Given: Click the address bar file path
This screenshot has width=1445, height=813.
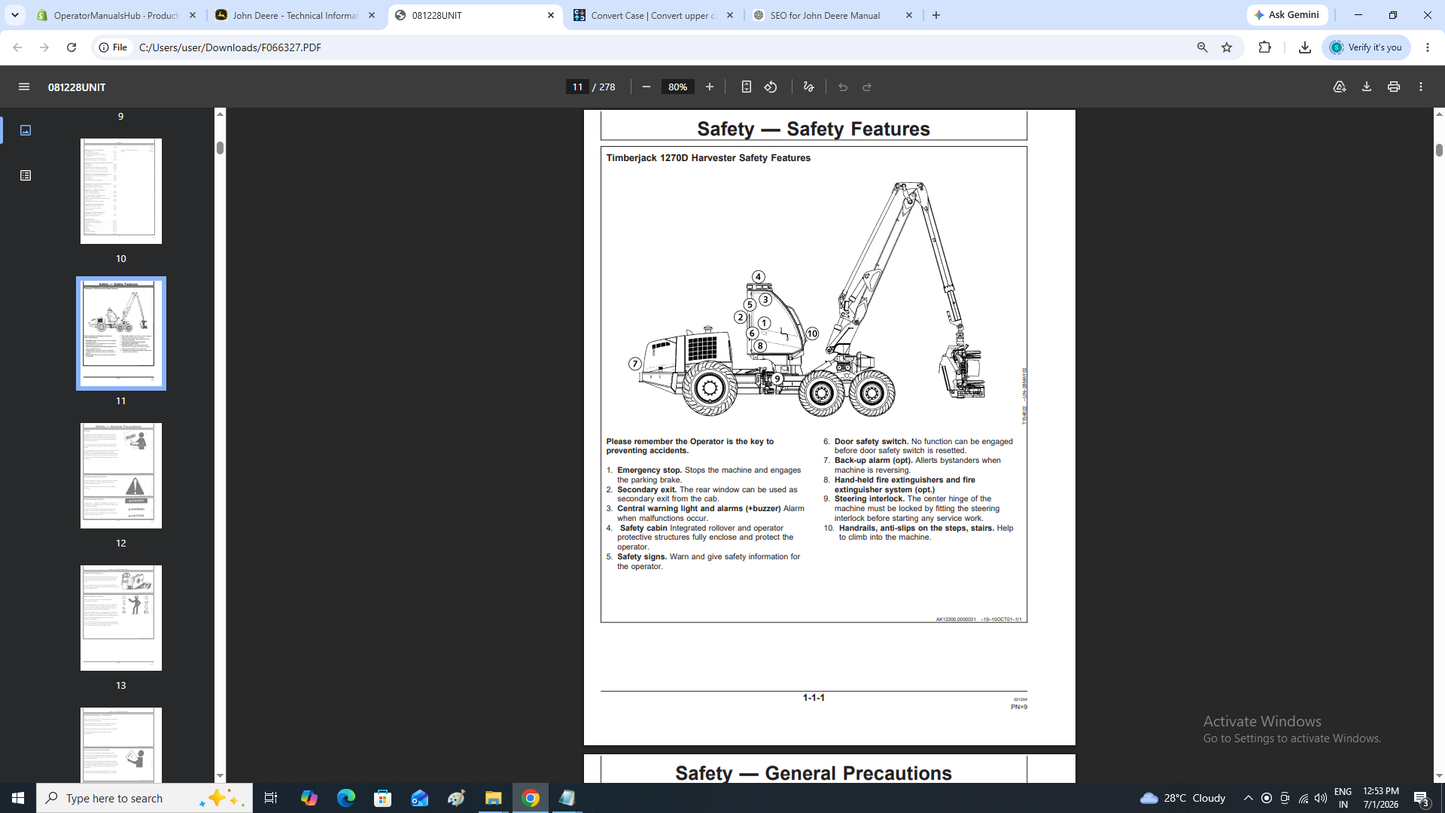Looking at the screenshot, I should point(230,47).
